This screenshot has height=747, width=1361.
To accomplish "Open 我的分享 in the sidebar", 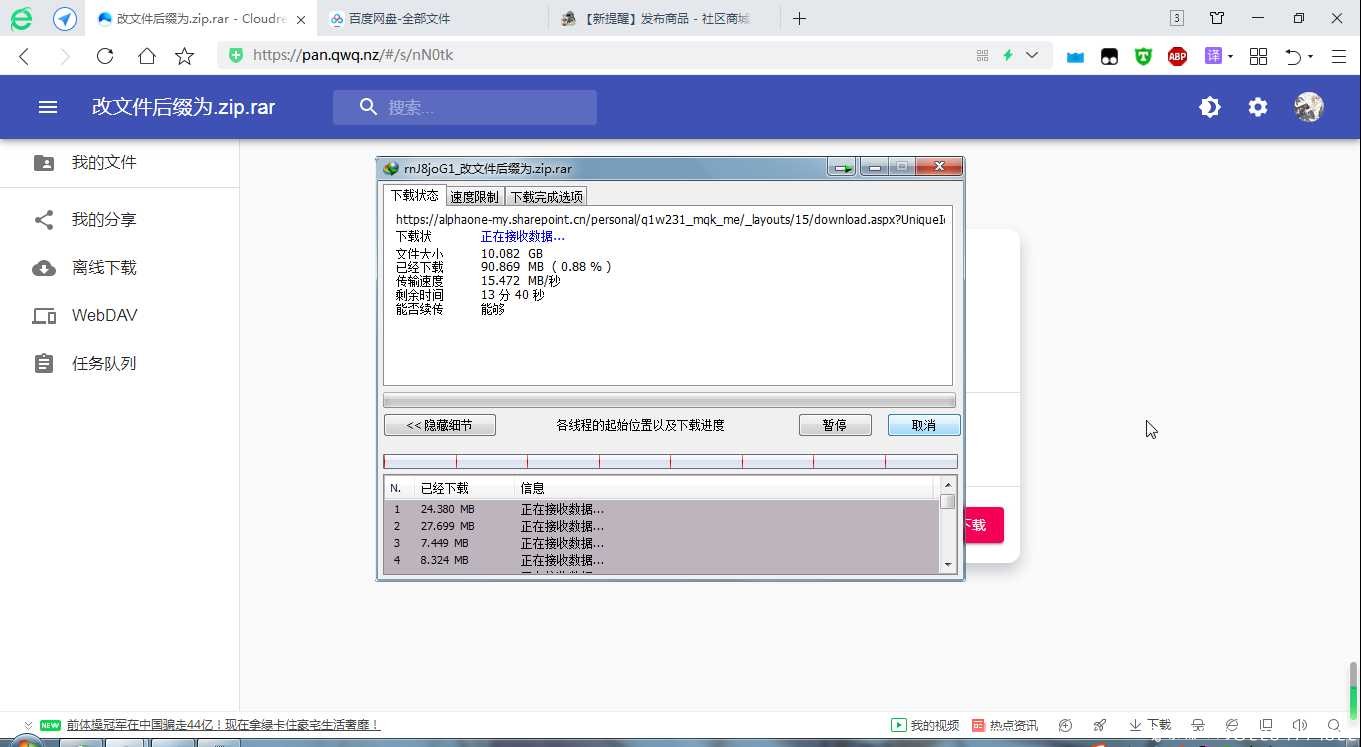I will tap(119, 220).
